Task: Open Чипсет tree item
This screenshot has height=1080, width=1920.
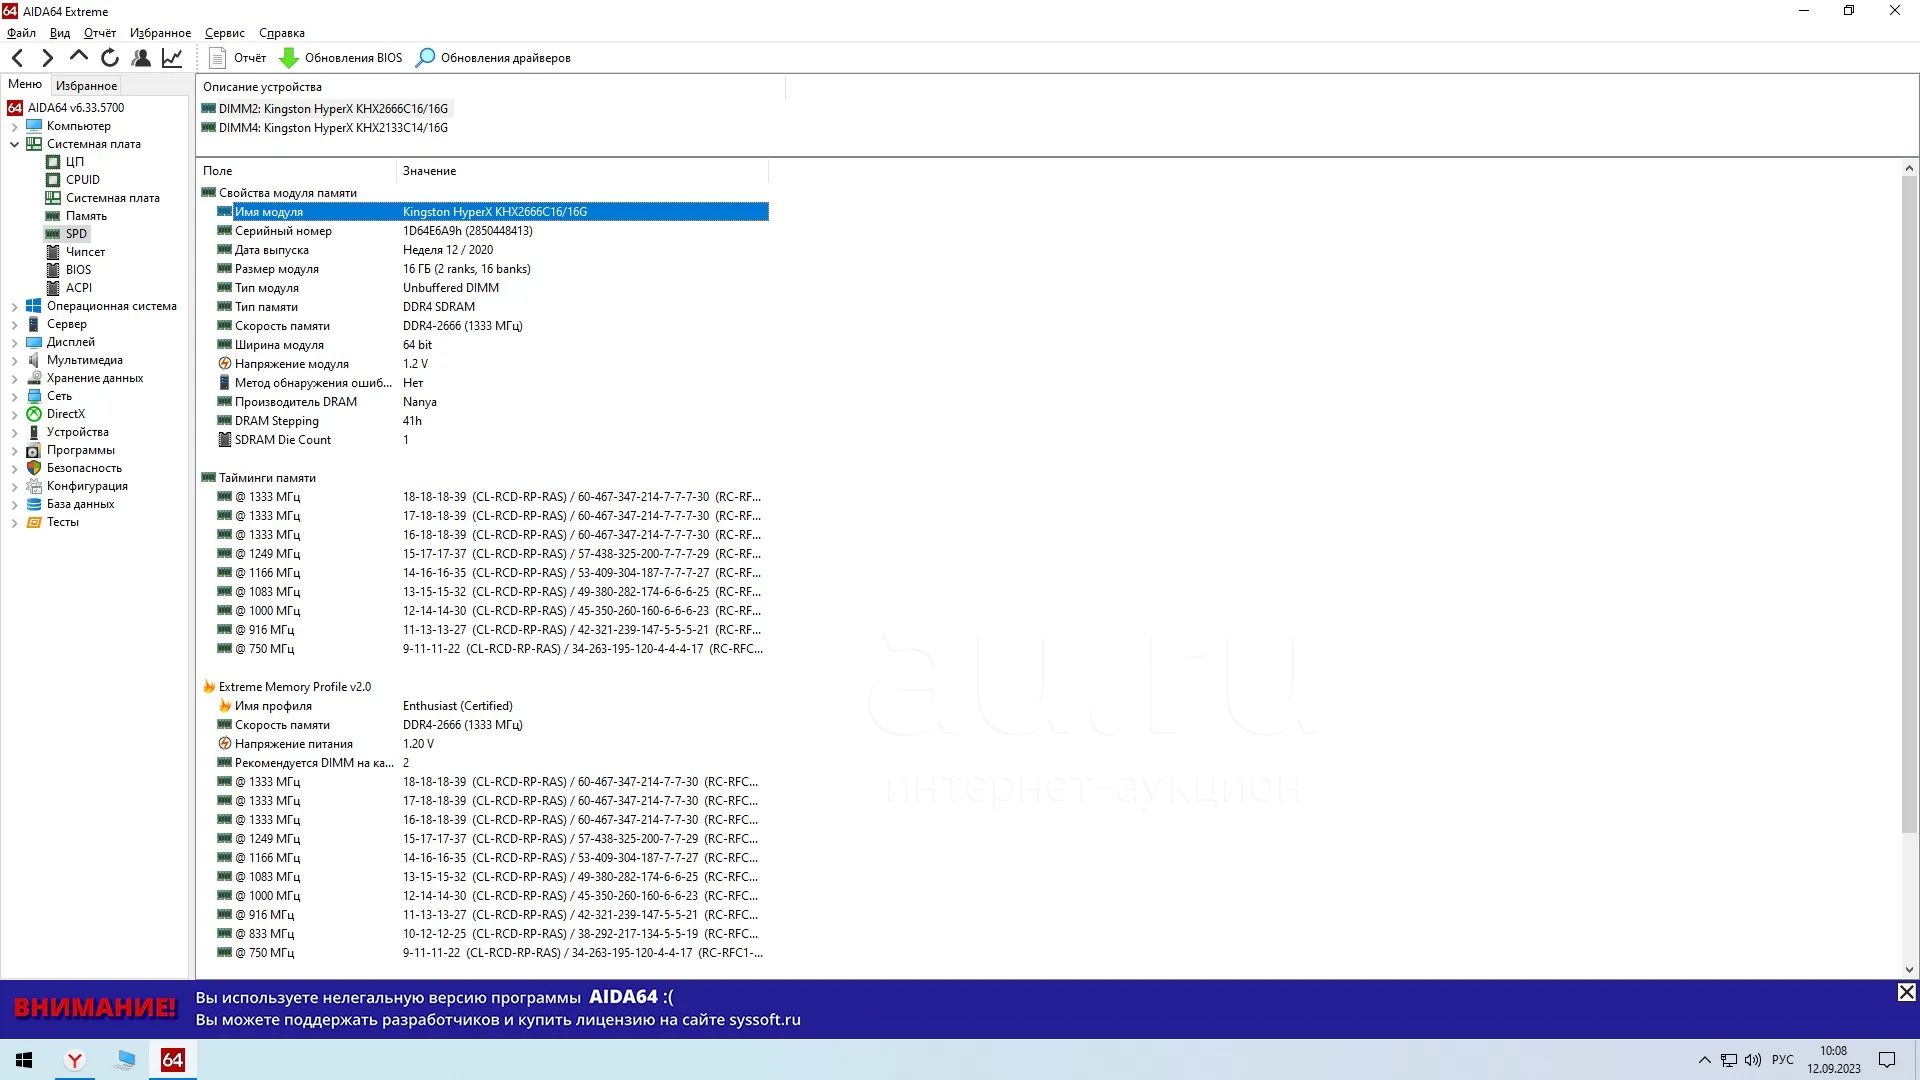Action: 85,252
